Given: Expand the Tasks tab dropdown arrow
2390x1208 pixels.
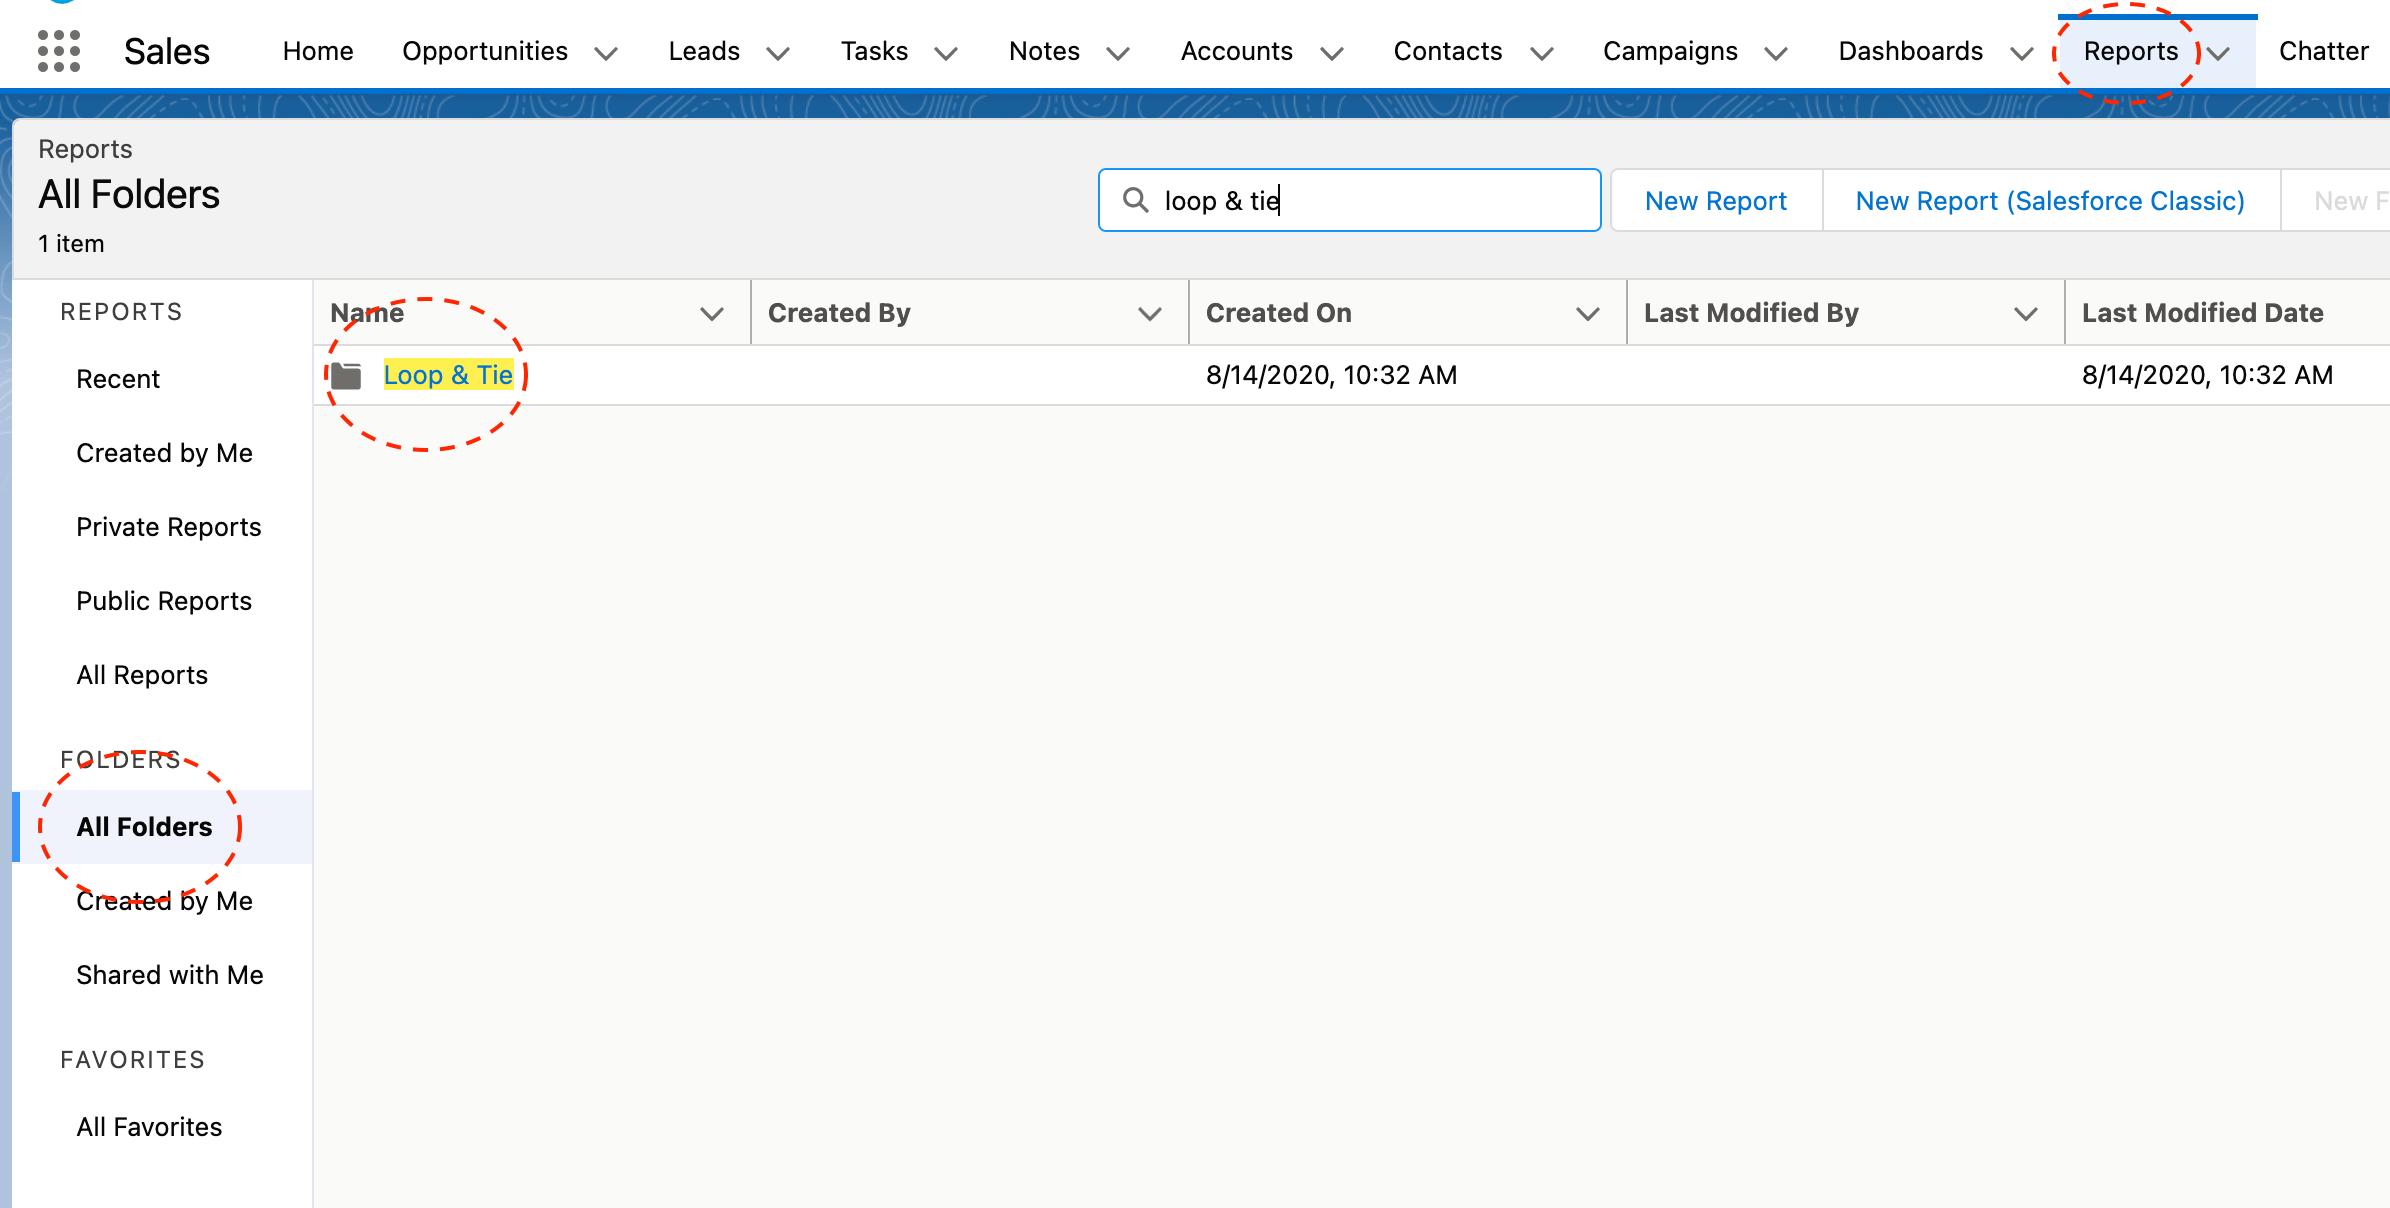Looking at the screenshot, I should pos(946,53).
